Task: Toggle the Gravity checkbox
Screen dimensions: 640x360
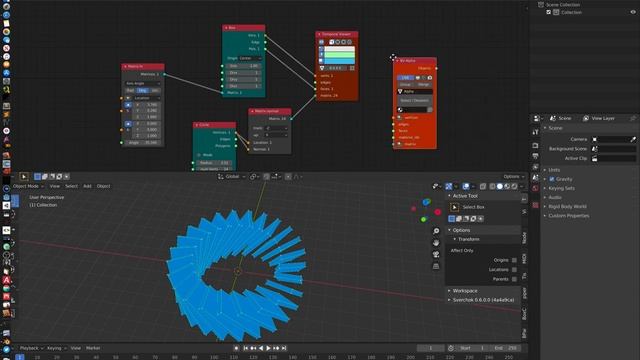Action: point(552,179)
